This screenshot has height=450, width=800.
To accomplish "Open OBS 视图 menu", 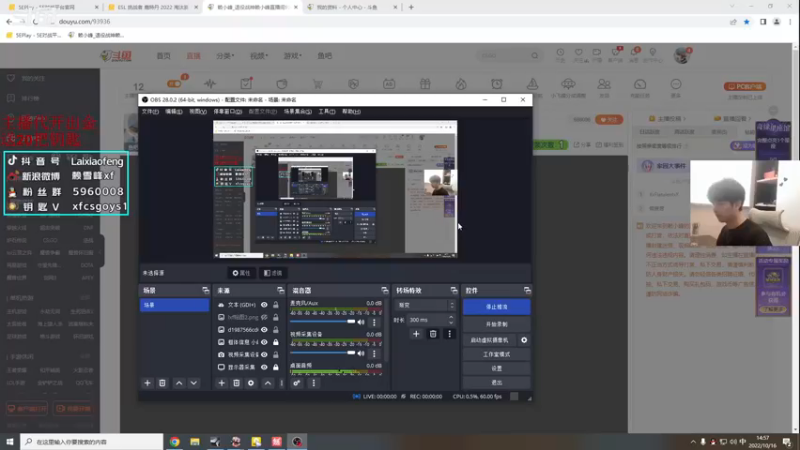I will coord(197,112).
